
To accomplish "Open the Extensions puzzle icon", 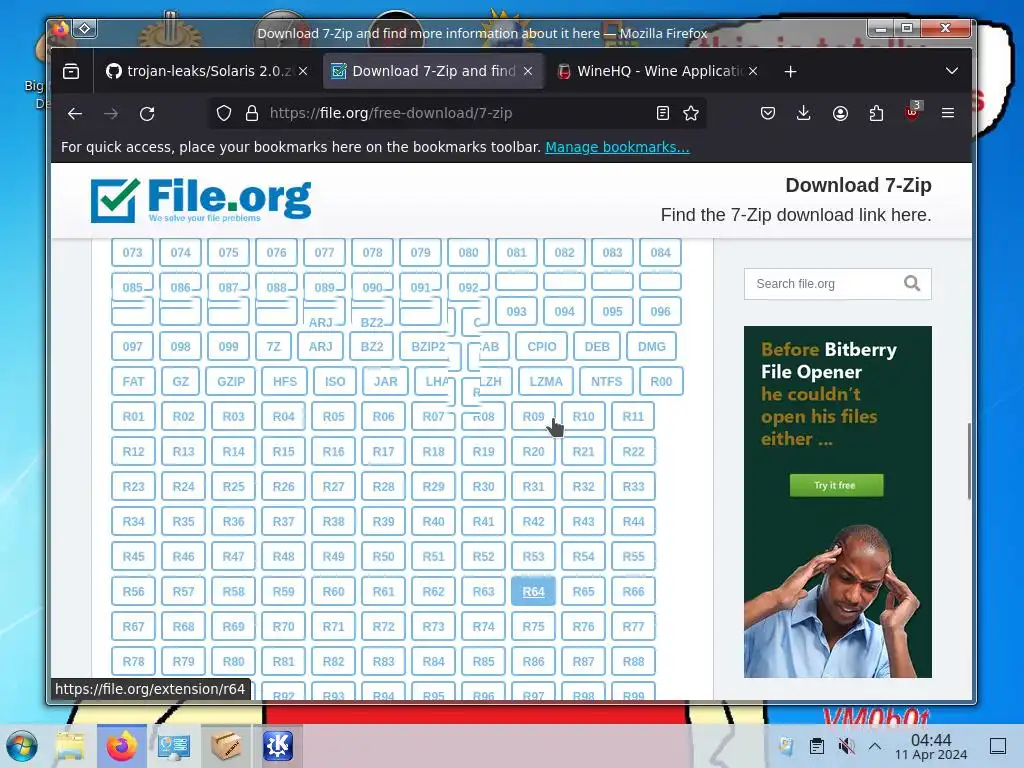I will (876, 114).
